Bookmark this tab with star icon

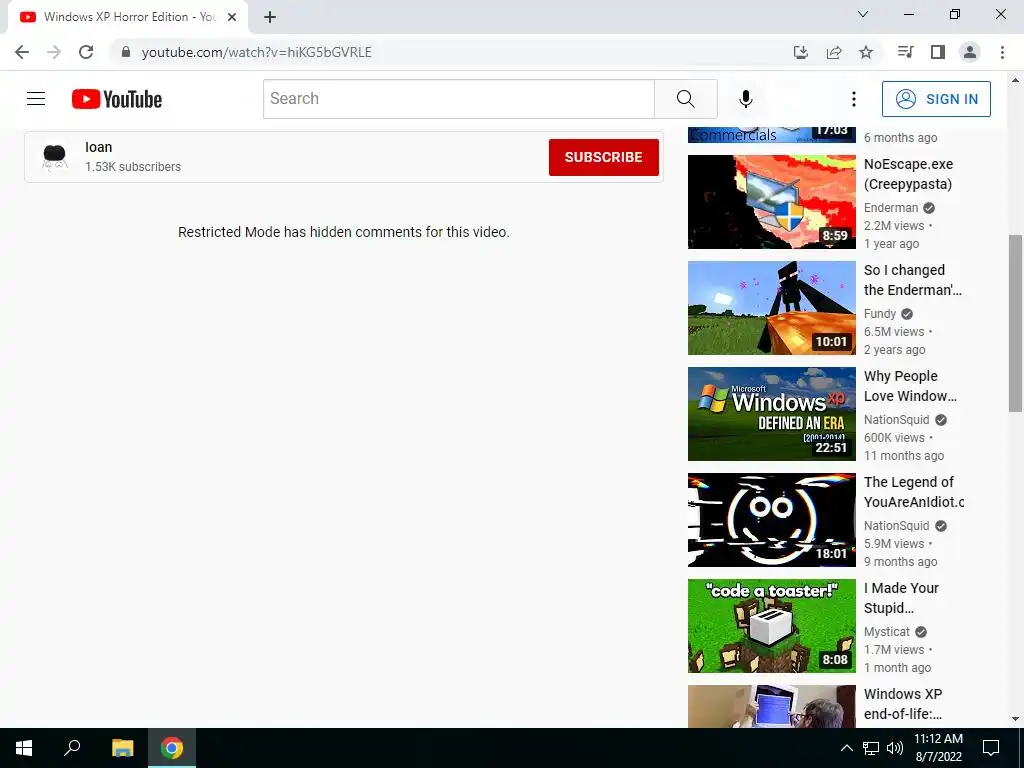[x=866, y=52]
